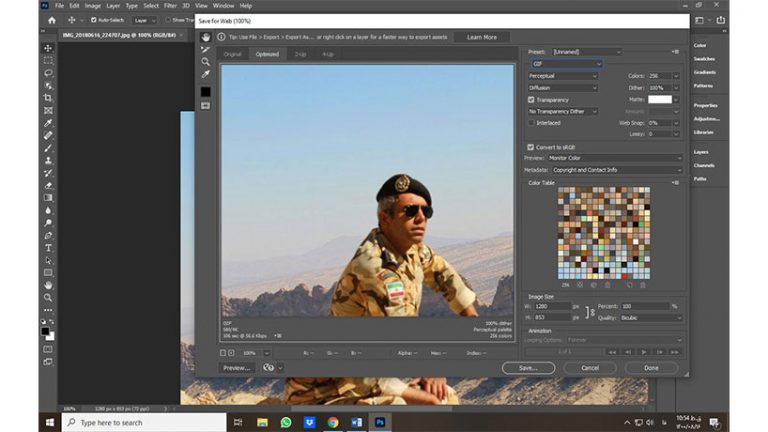The height and width of the screenshot is (432, 768).
Task: Click the Learn More button
Action: (x=481, y=37)
